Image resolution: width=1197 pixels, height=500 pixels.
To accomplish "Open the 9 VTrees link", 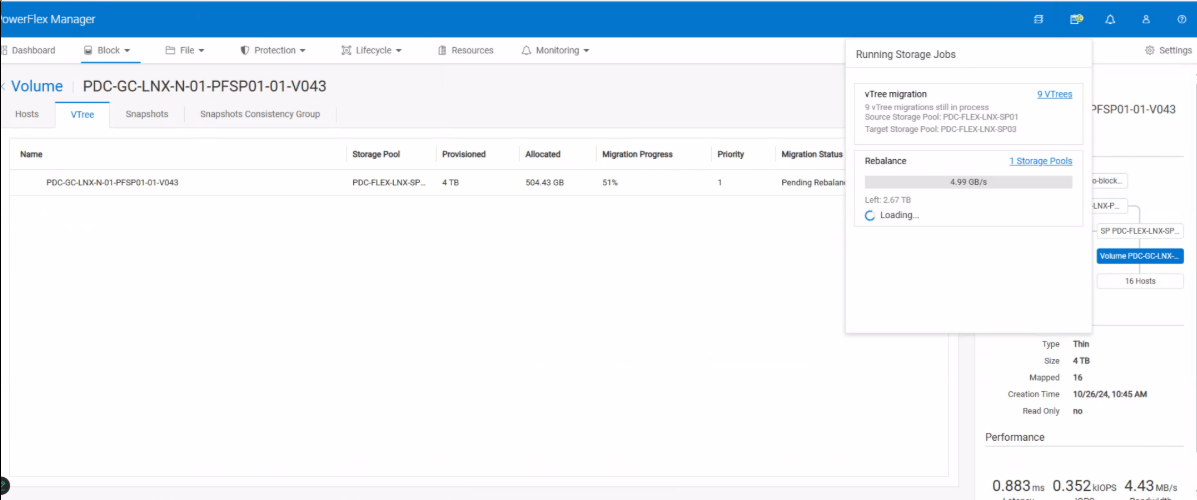I will coord(1054,95).
